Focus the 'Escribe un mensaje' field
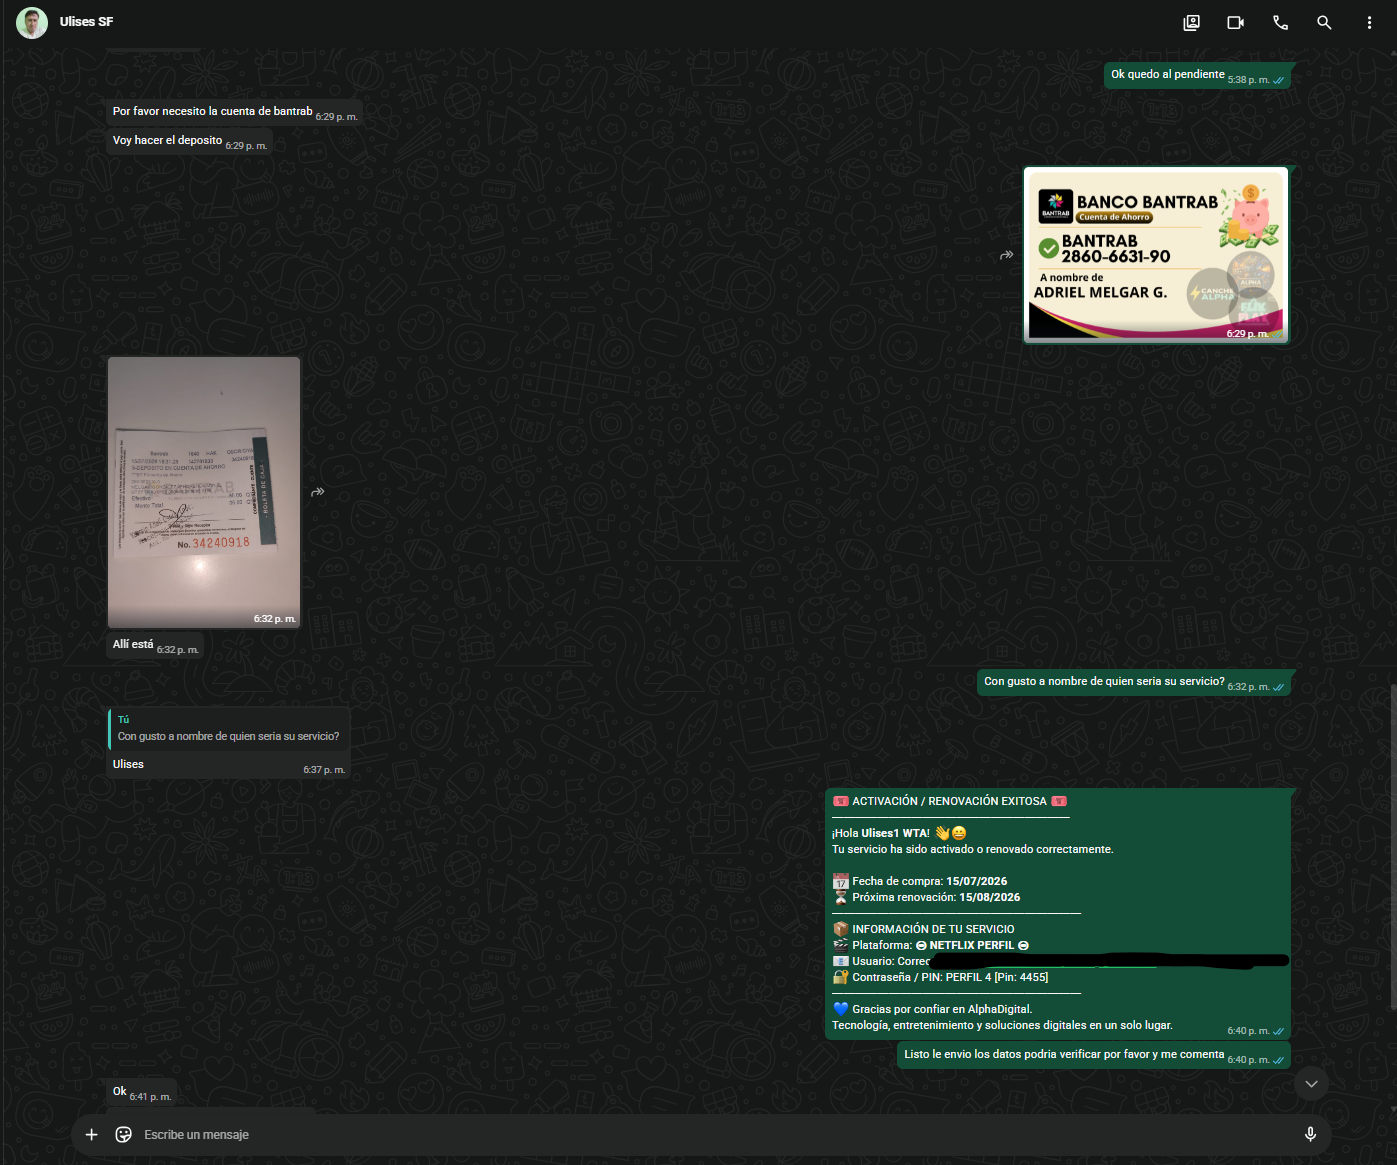1397x1165 pixels. coord(715,1134)
